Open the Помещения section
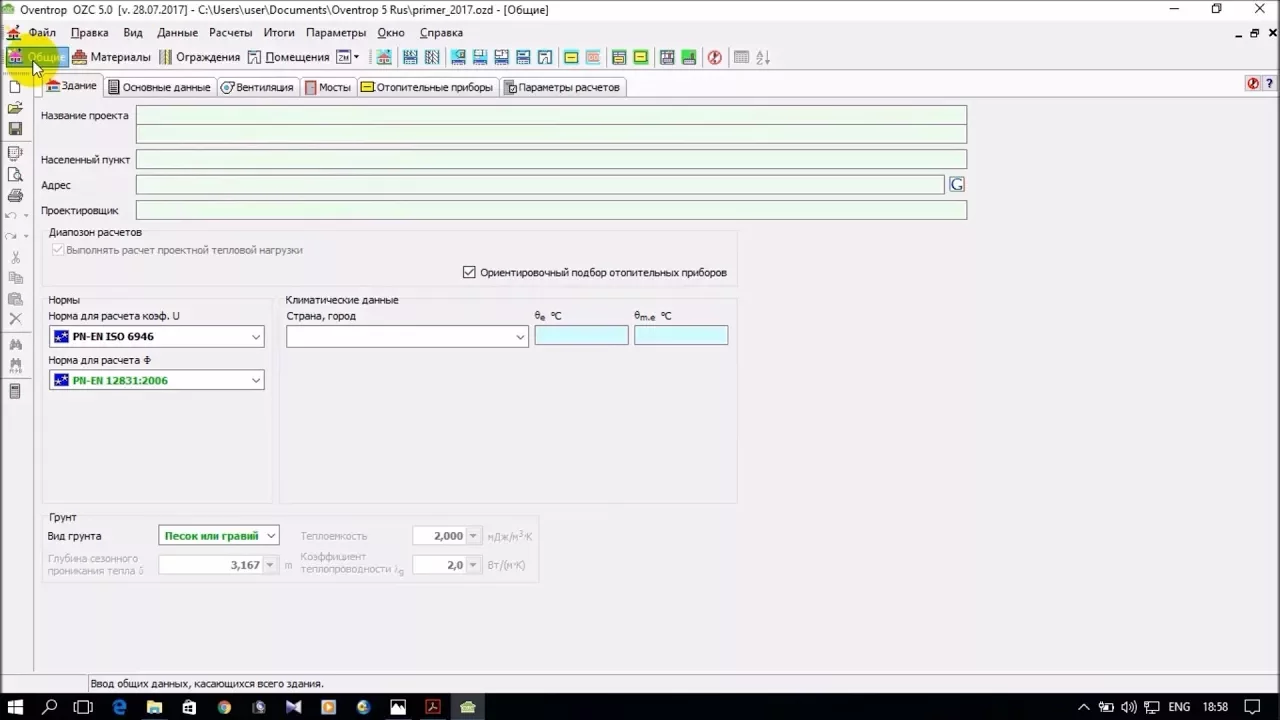Screen dimensions: 1280x720 click(x=288, y=57)
